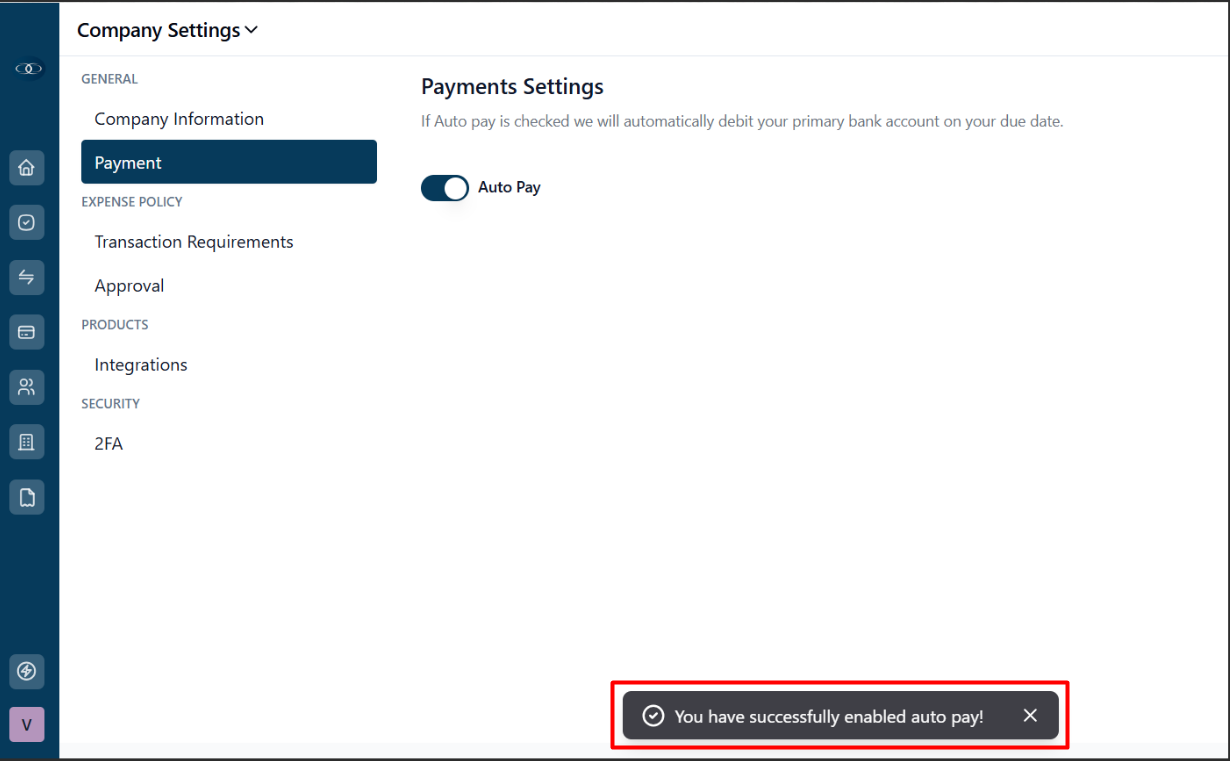The height and width of the screenshot is (761, 1230).
Task: Open the Home icon in sidebar
Action: coord(27,168)
